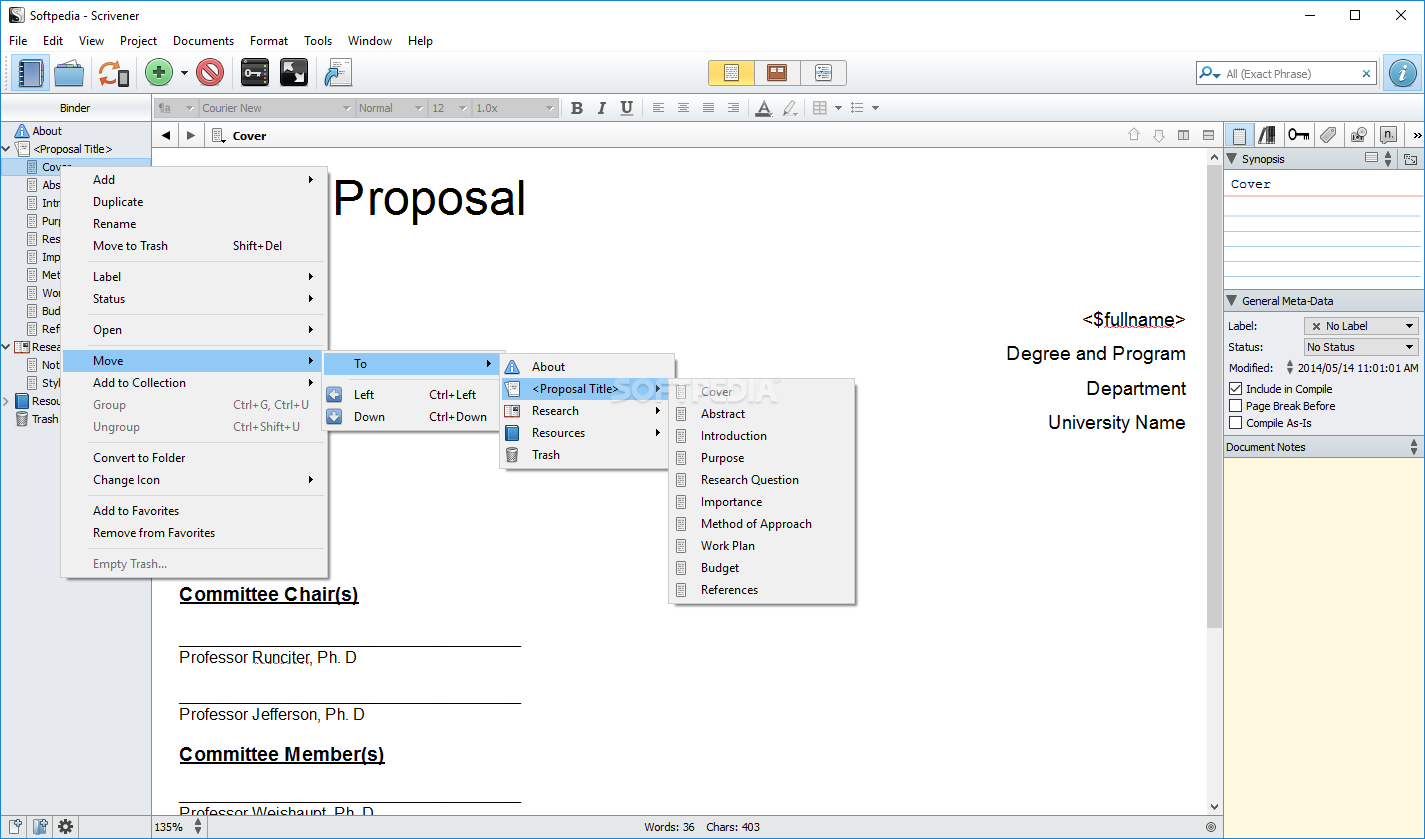Click the red Trash/delete icon

(210, 73)
